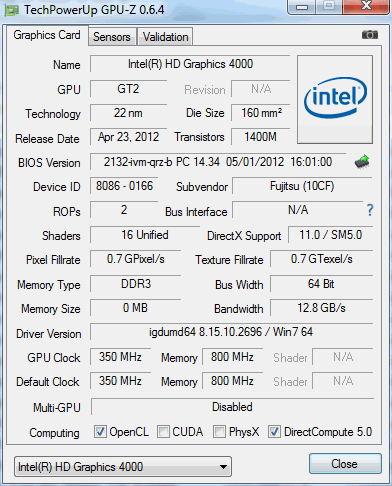Click the Intel vendor logo

(x=335, y=99)
